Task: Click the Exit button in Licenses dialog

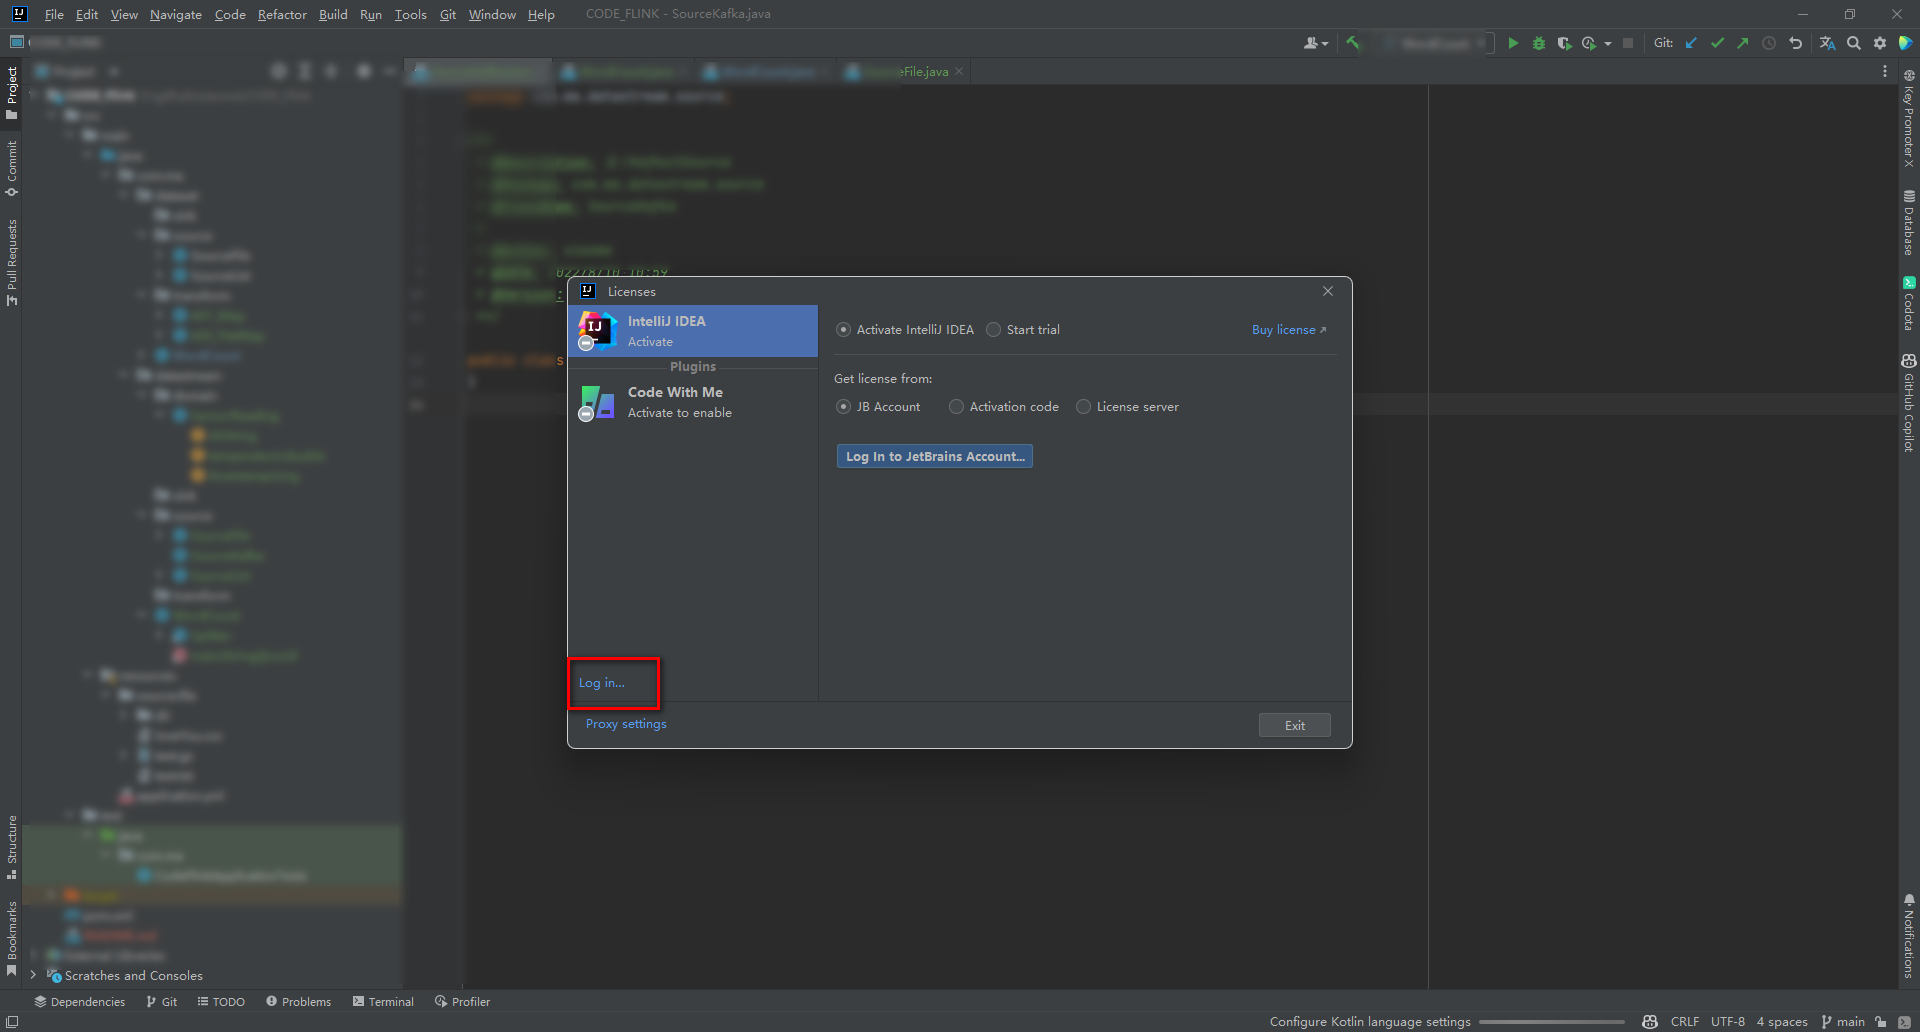Action: (1295, 726)
